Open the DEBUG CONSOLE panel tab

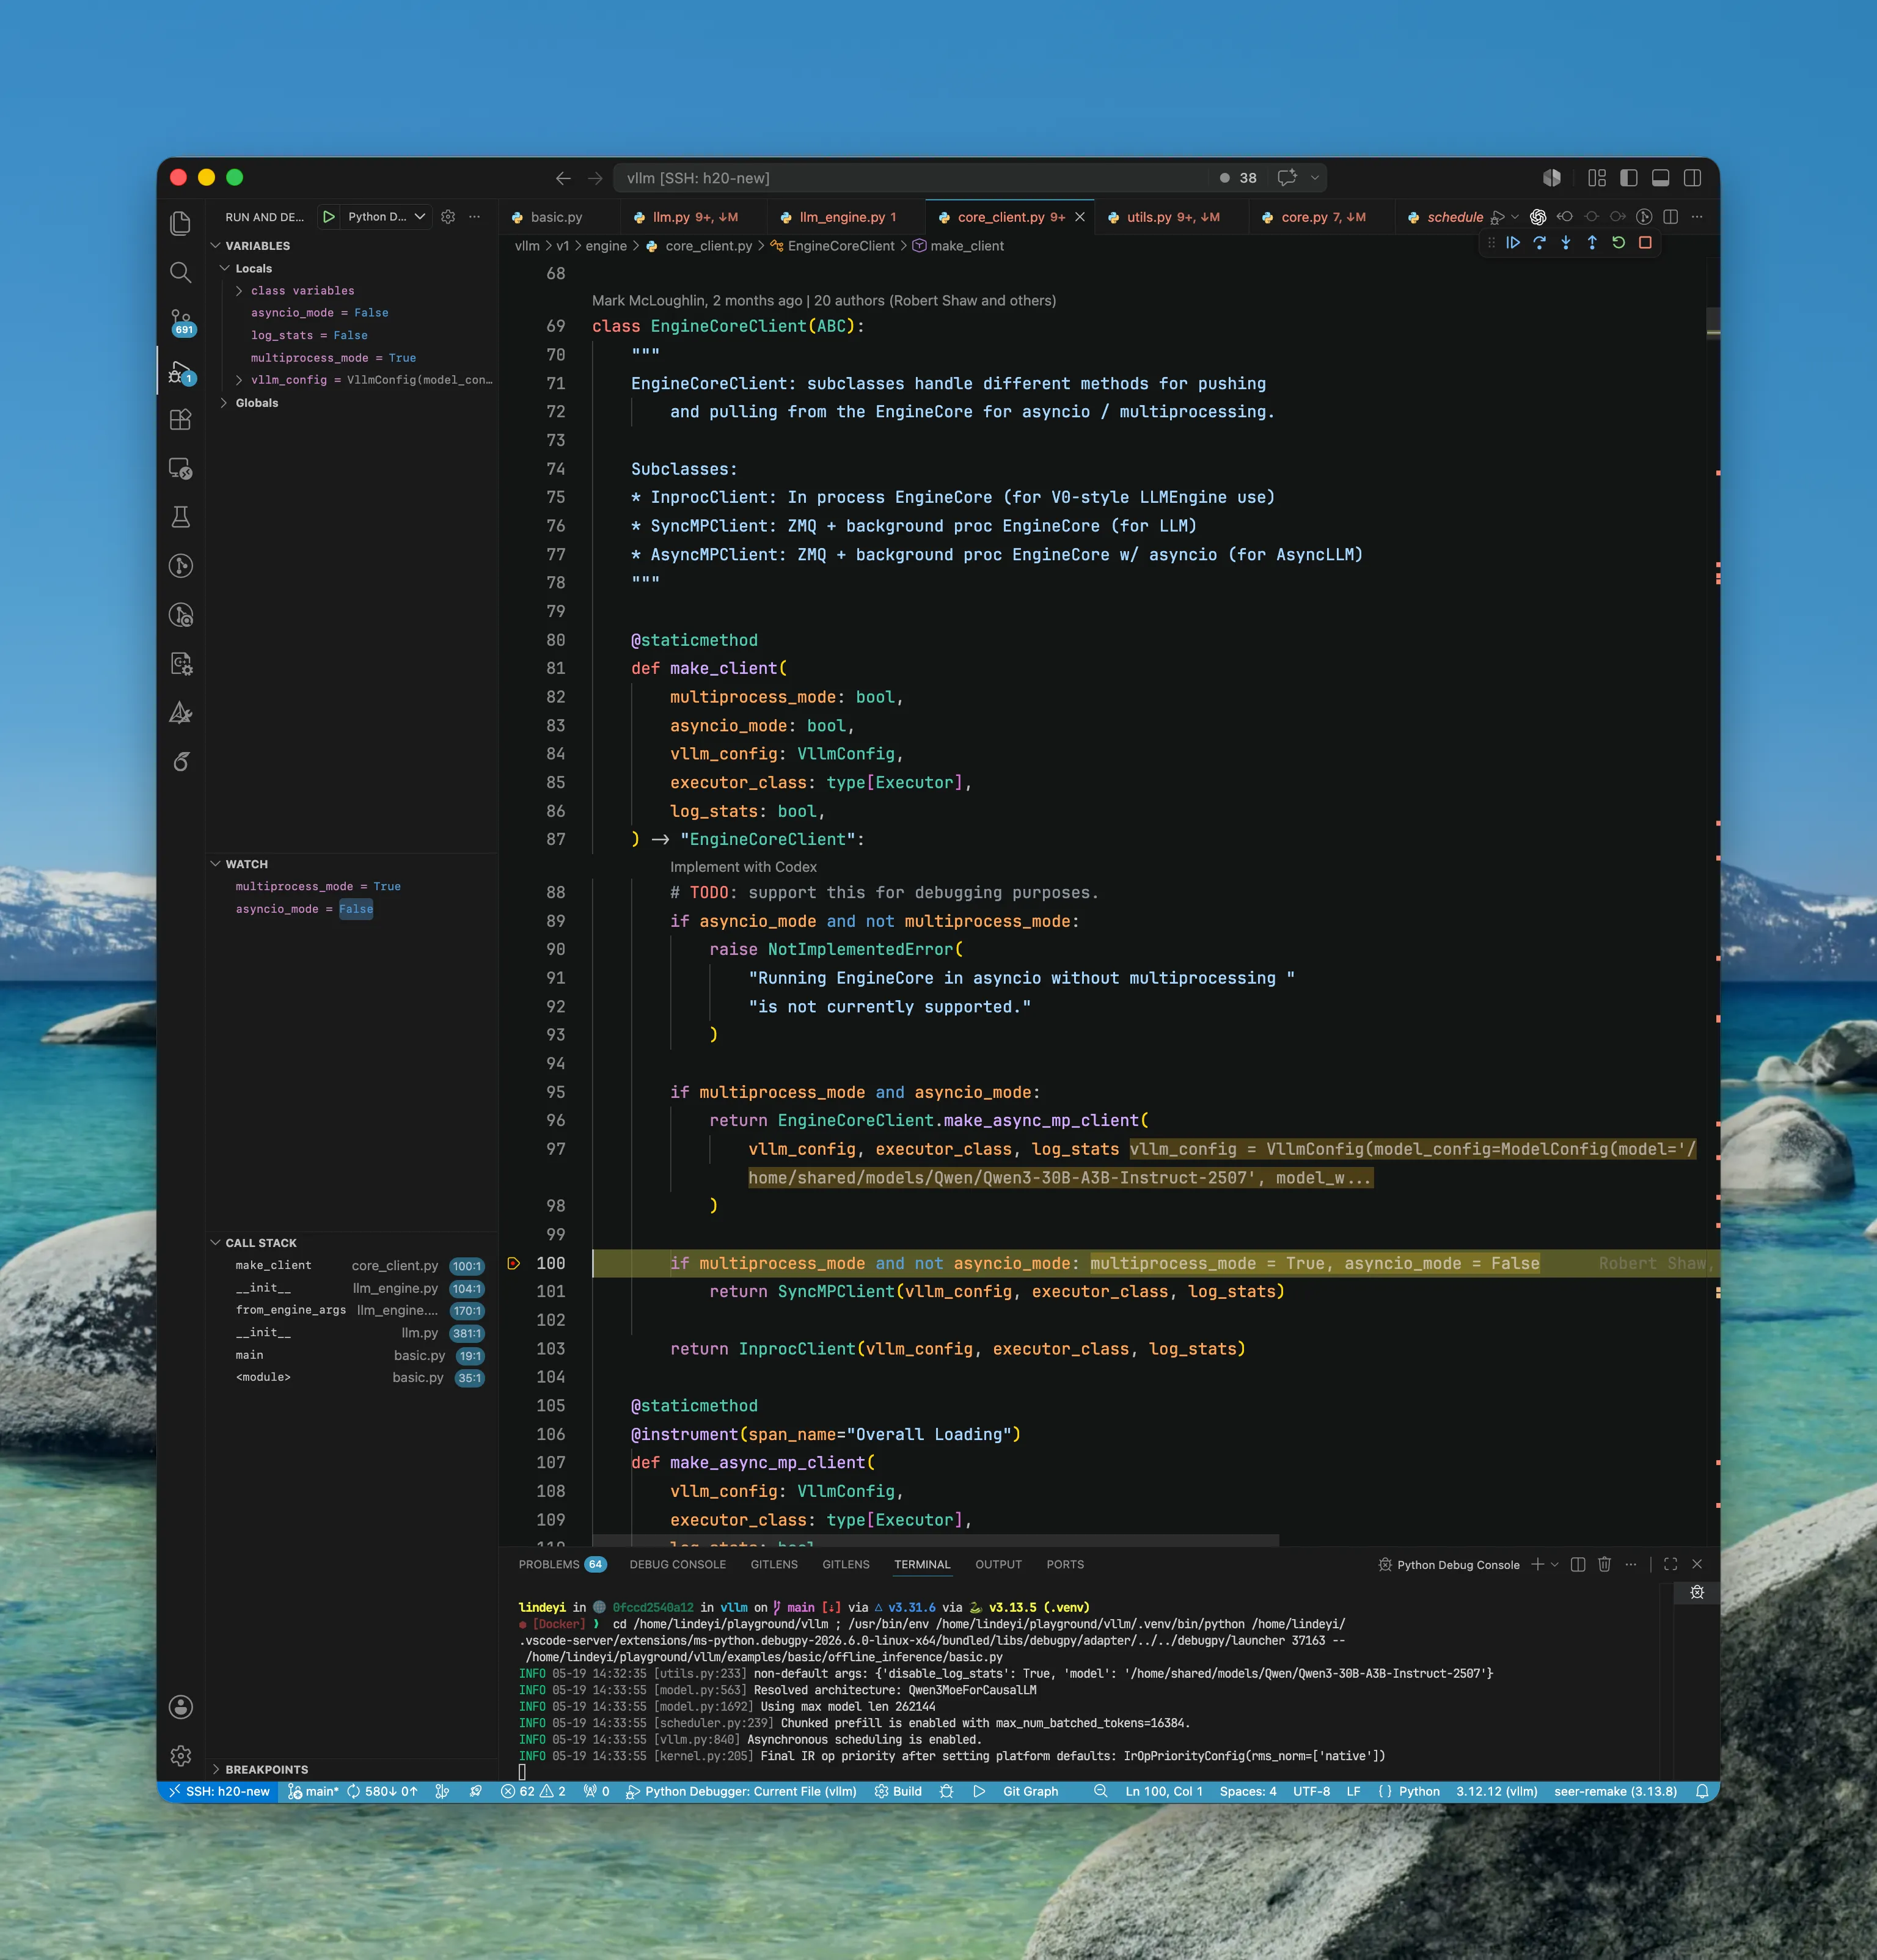click(x=677, y=1564)
